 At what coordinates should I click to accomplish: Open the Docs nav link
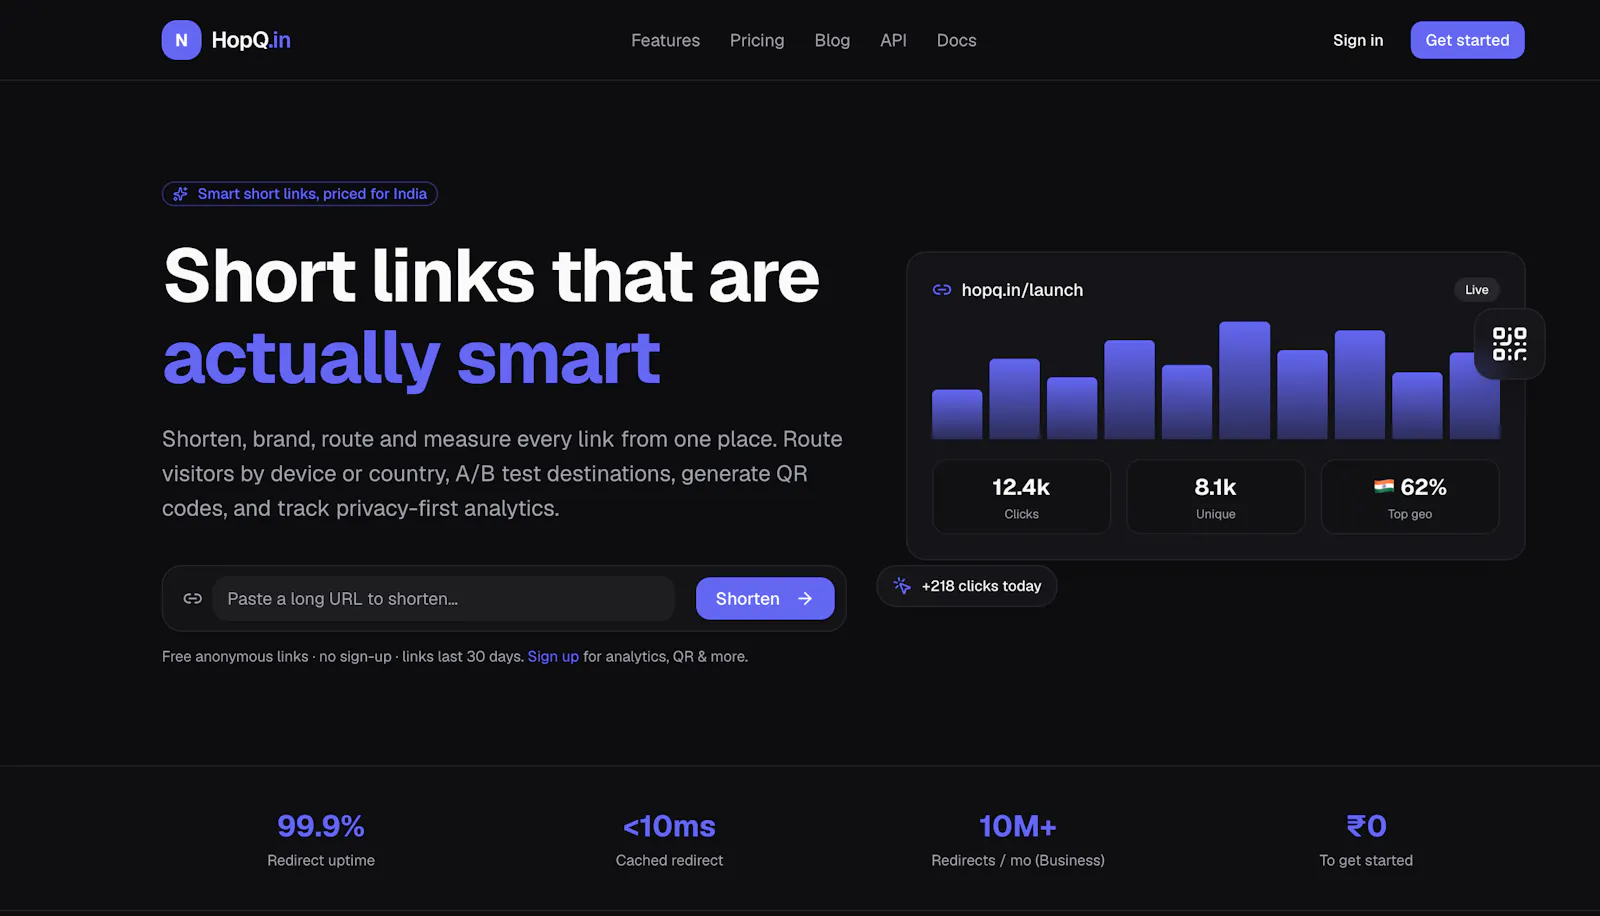pyautogui.click(x=956, y=40)
